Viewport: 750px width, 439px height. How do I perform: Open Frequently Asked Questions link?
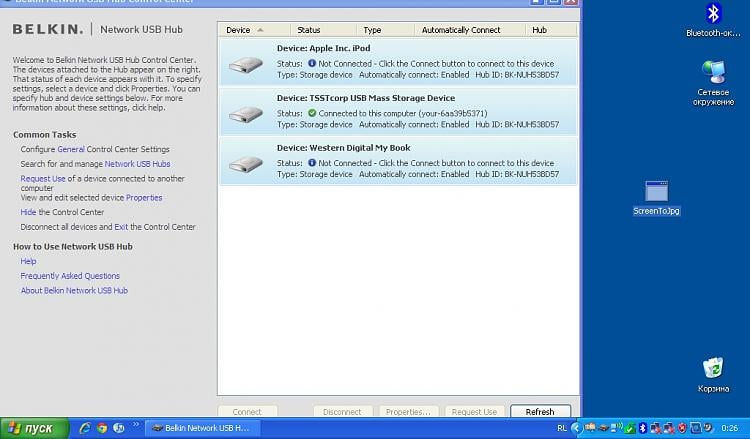click(70, 276)
